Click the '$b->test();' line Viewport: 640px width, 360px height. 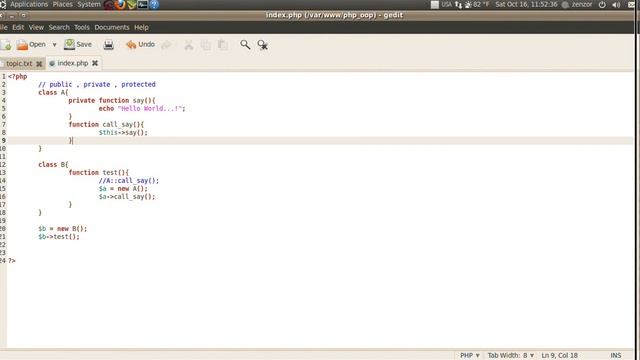point(59,237)
